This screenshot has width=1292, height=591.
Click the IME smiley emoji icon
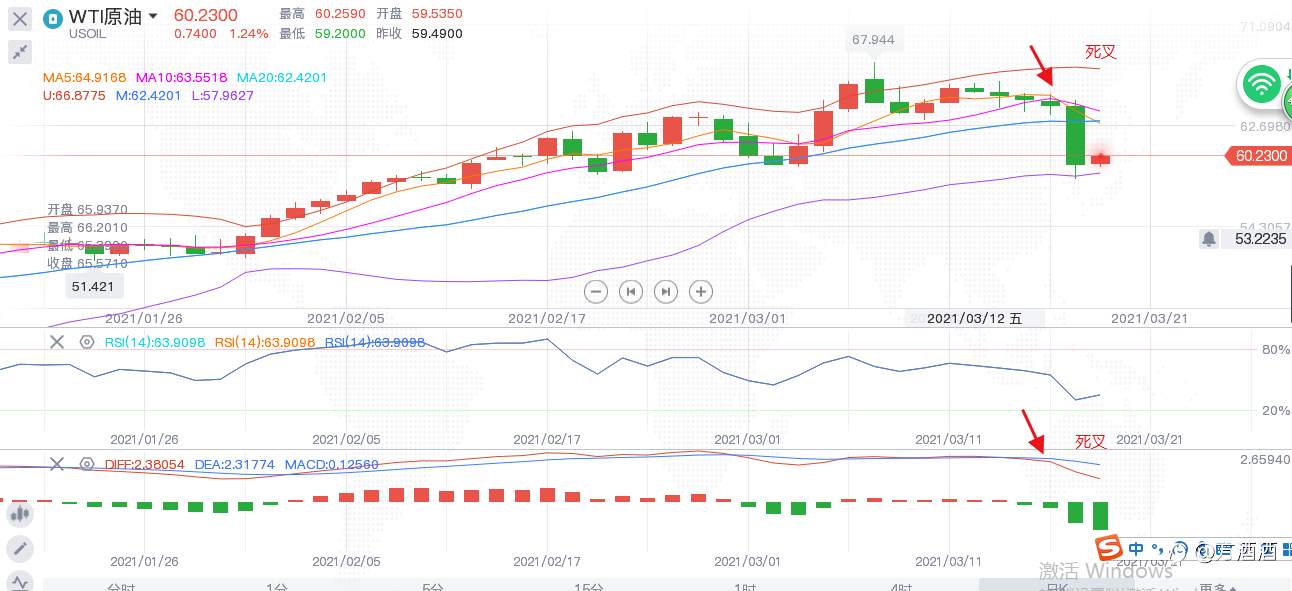1180,549
